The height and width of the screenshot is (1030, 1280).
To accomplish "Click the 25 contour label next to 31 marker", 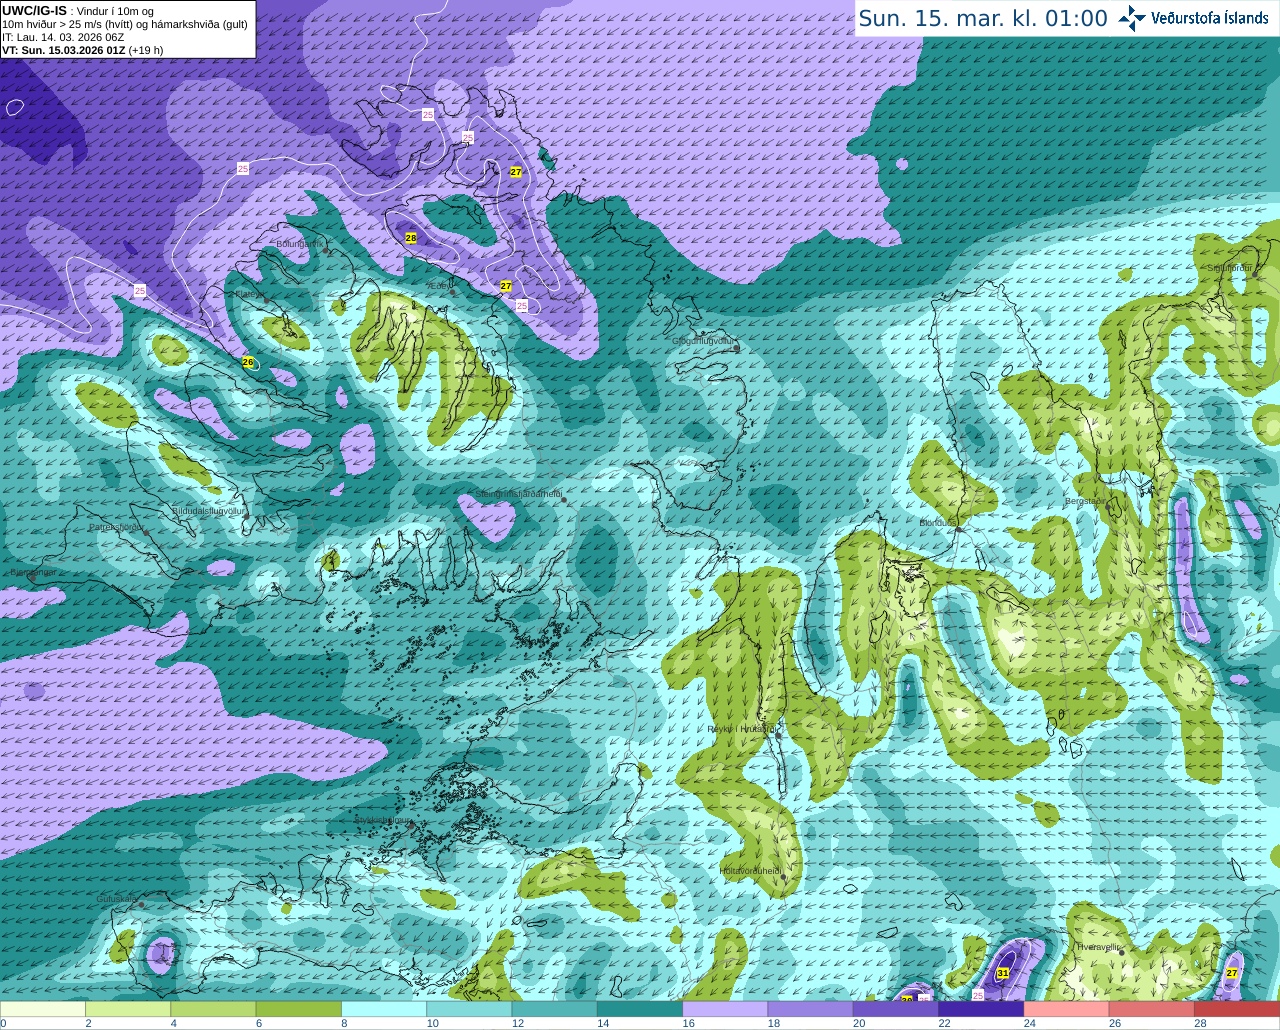I will click(x=978, y=995).
